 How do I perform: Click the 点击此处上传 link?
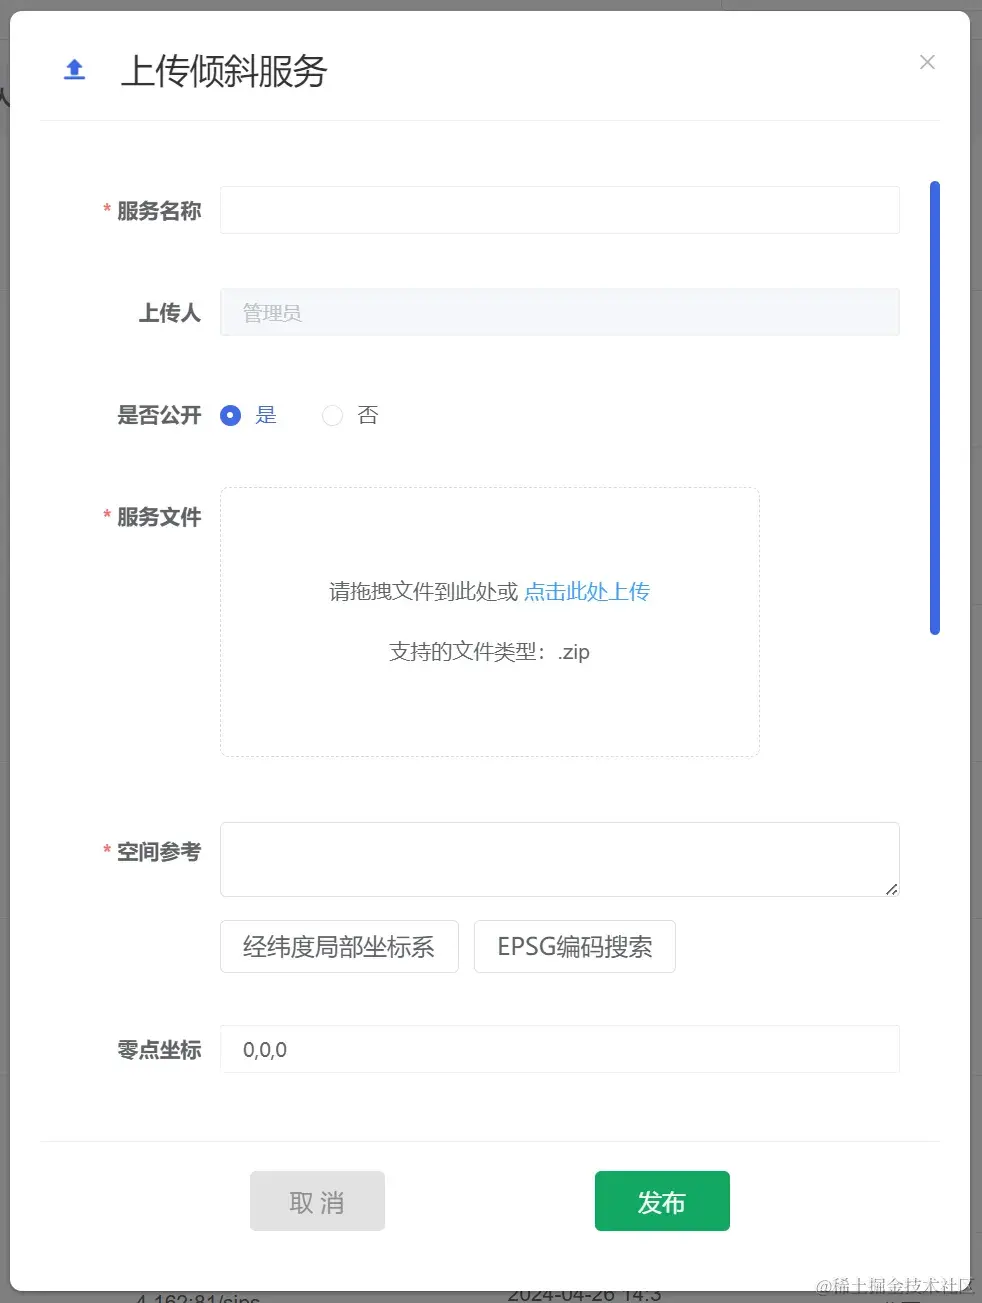point(587,592)
